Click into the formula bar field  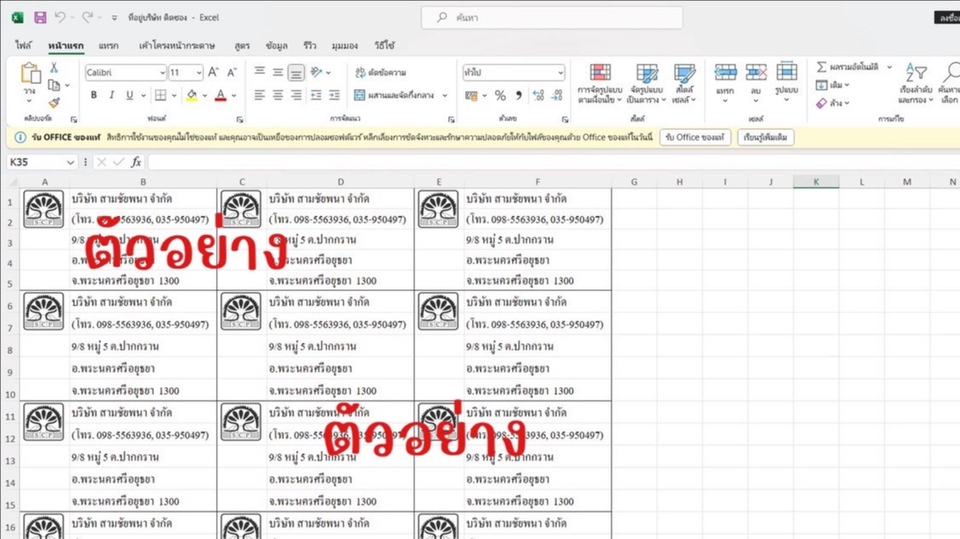click(x=554, y=162)
